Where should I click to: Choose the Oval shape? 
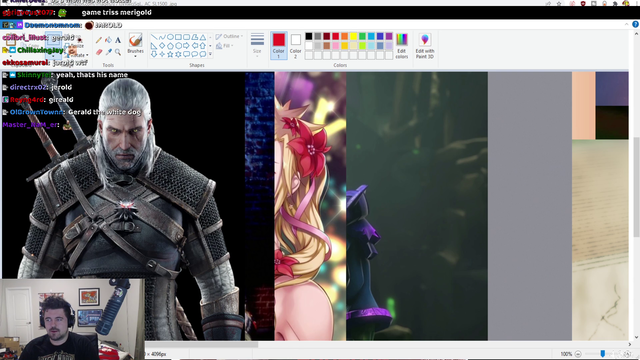click(x=170, y=37)
